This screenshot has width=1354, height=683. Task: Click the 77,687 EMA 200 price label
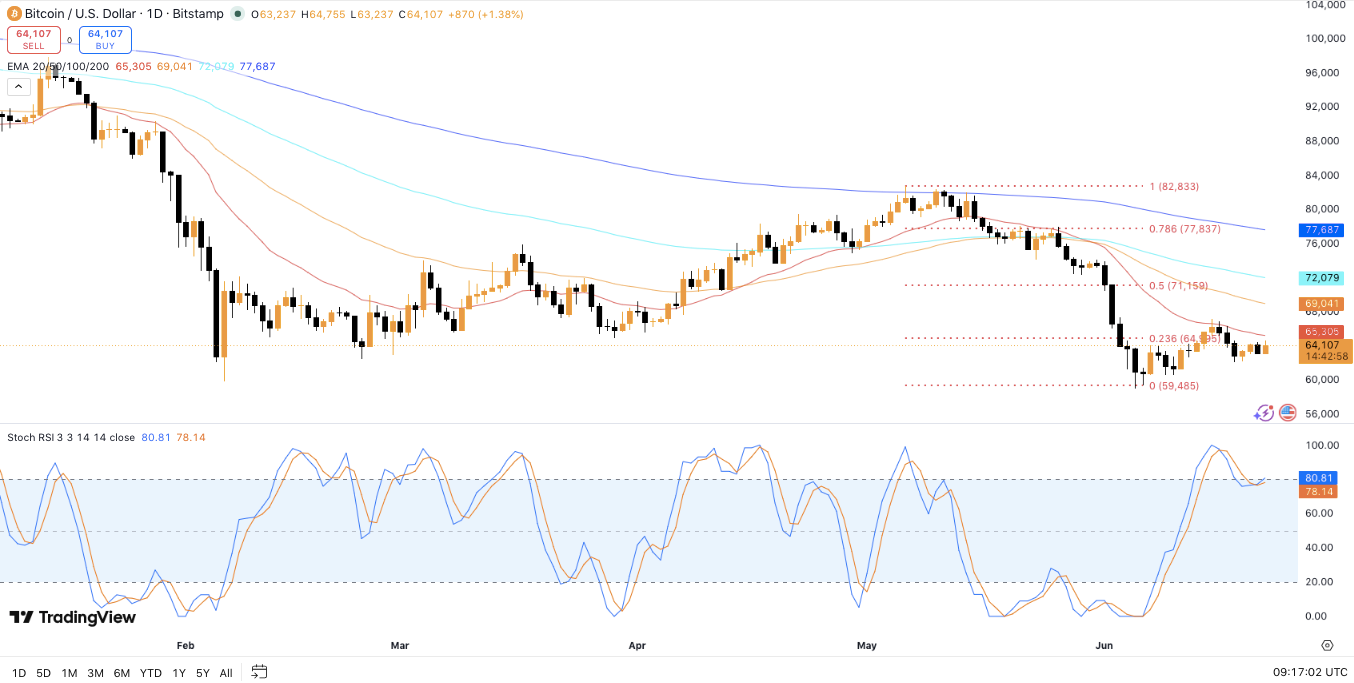click(x=1320, y=230)
